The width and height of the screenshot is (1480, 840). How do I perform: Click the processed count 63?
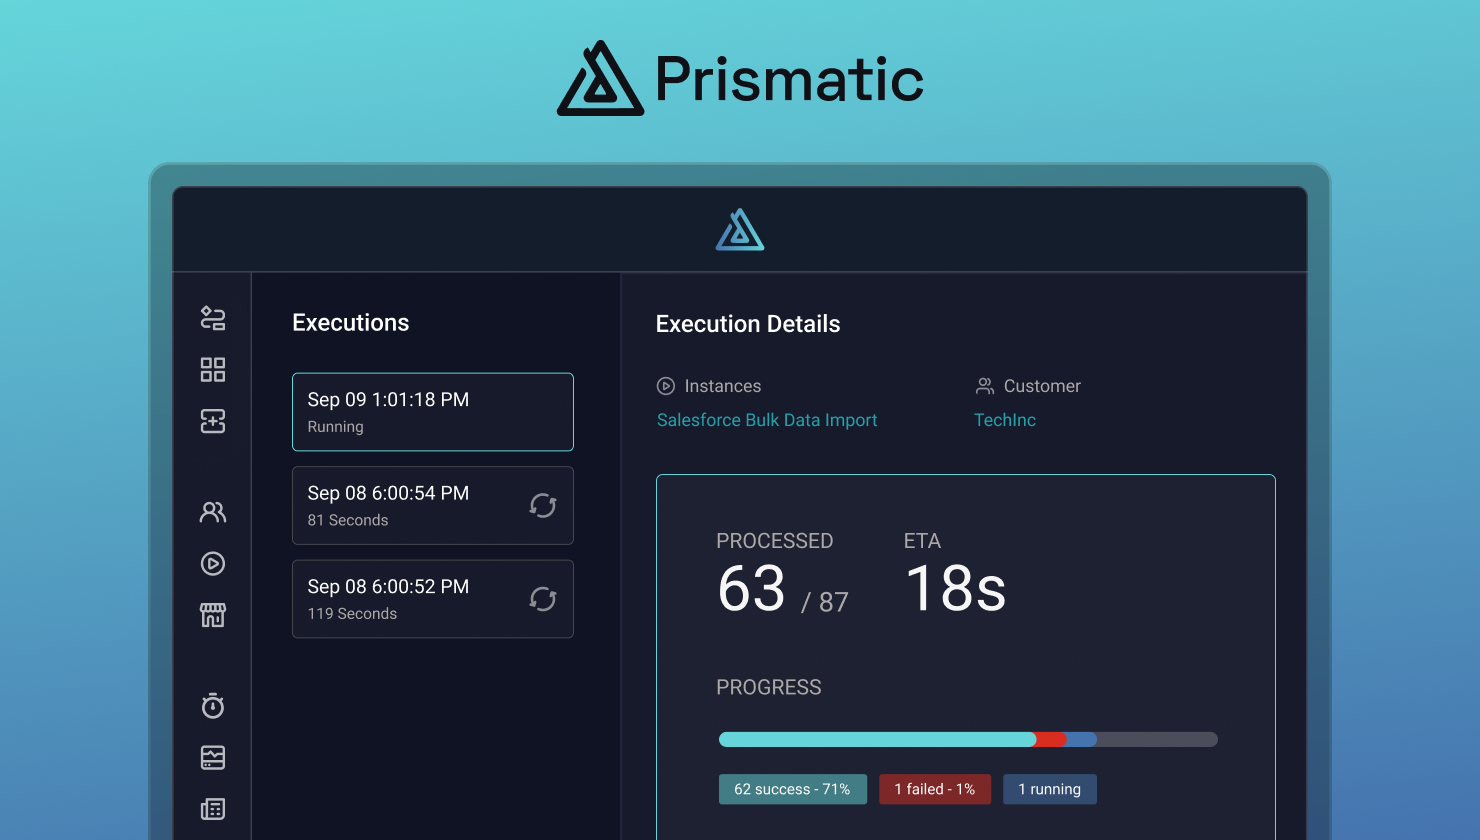[x=752, y=588]
